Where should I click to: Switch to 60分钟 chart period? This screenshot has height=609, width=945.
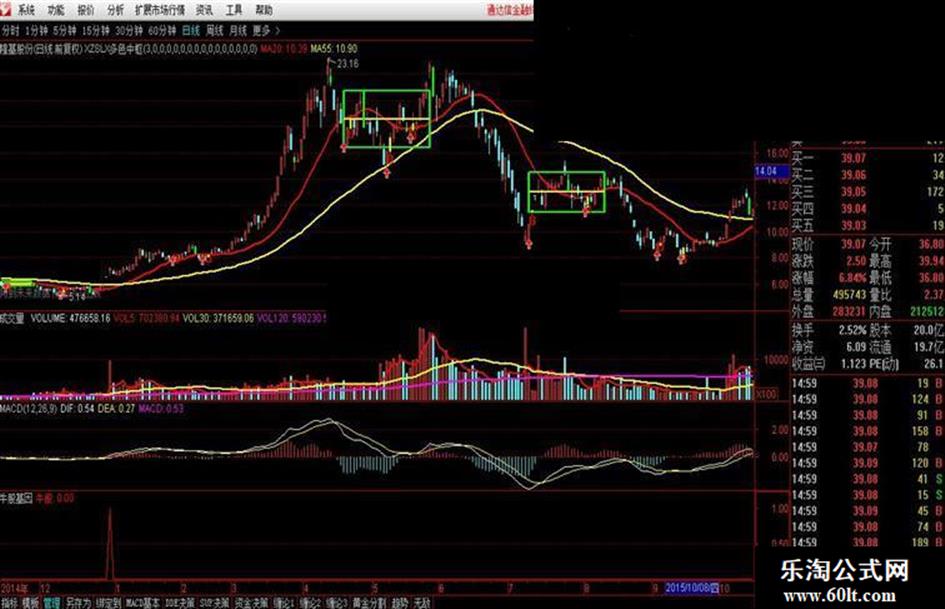tap(162, 30)
